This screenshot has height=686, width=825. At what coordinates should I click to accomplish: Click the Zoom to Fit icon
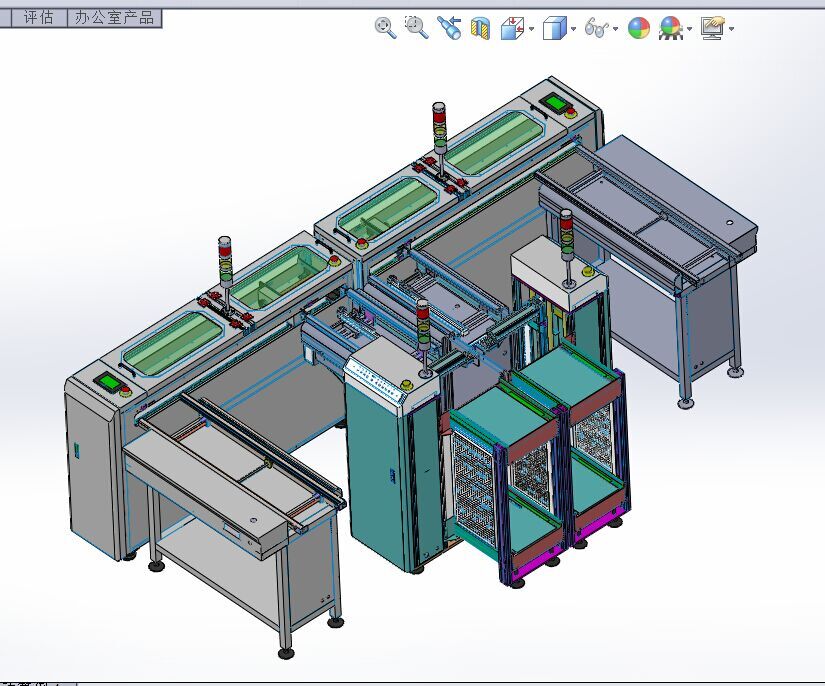click(x=385, y=28)
